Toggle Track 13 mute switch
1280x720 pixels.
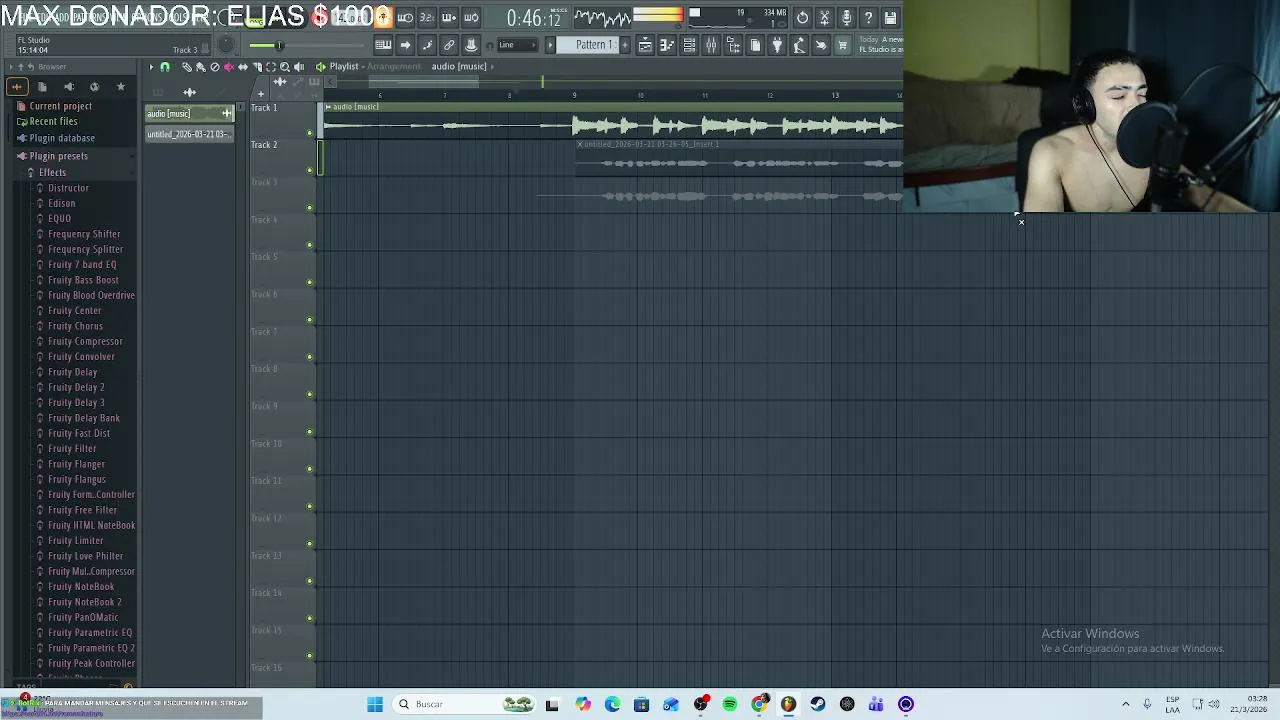pyautogui.click(x=310, y=581)
